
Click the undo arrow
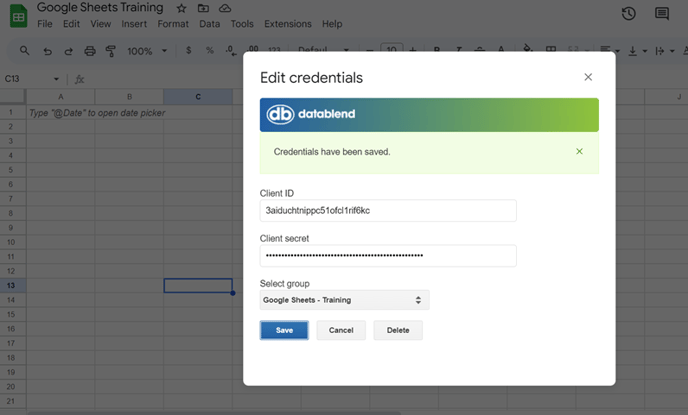point(47,51)
